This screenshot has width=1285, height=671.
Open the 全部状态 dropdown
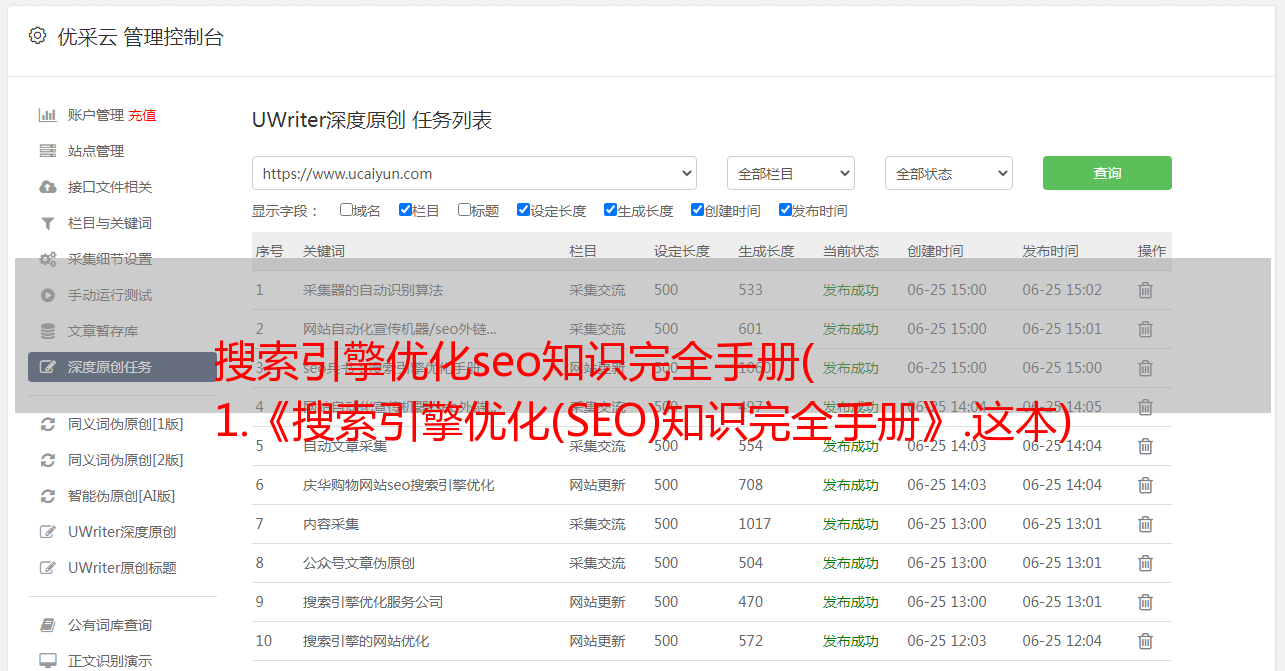pos(949,173)
